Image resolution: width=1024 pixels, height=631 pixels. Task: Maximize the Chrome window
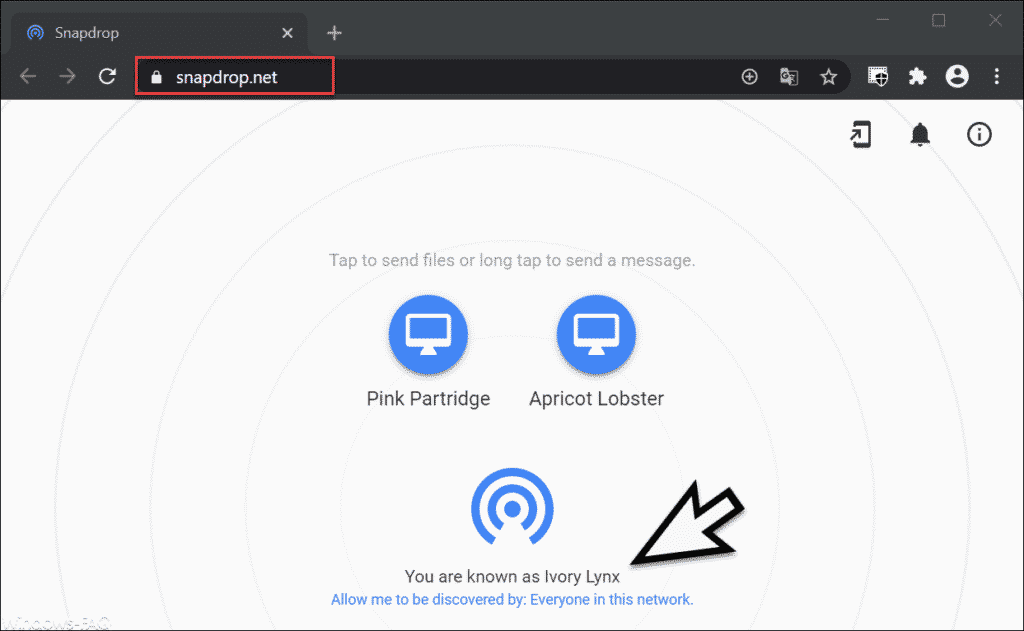938,20
